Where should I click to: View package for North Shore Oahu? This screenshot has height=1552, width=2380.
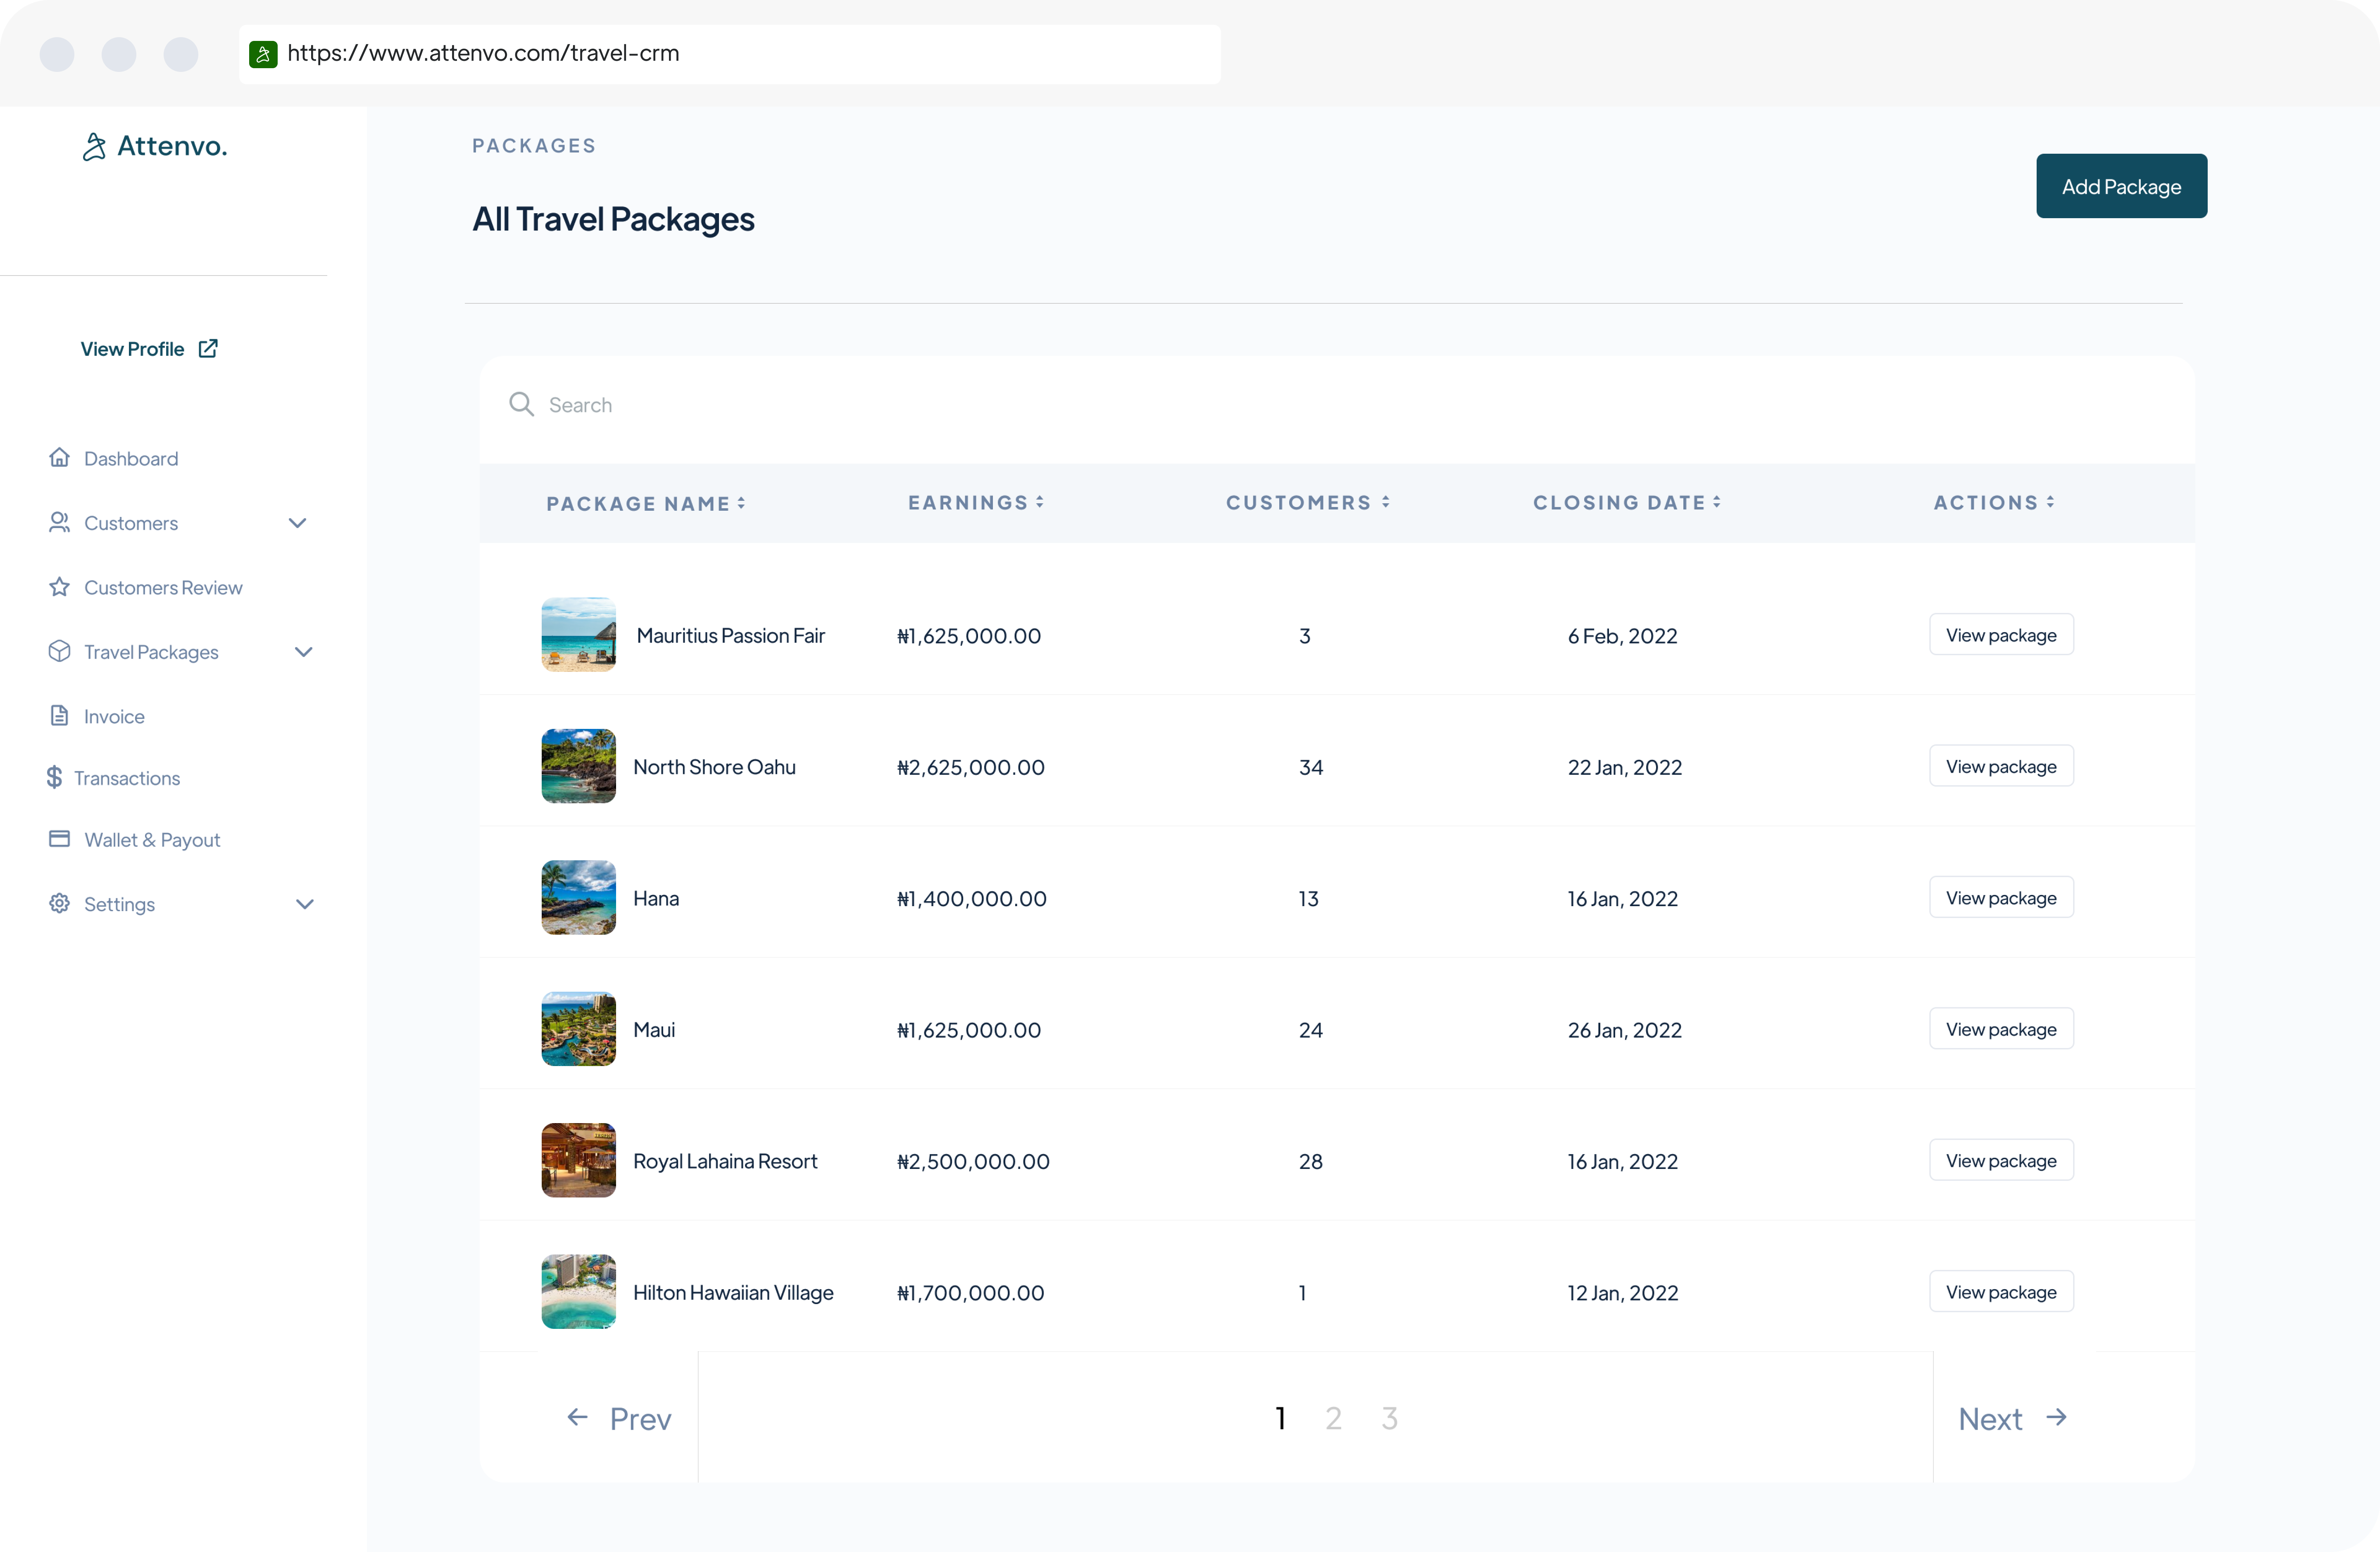point(2001,766)
